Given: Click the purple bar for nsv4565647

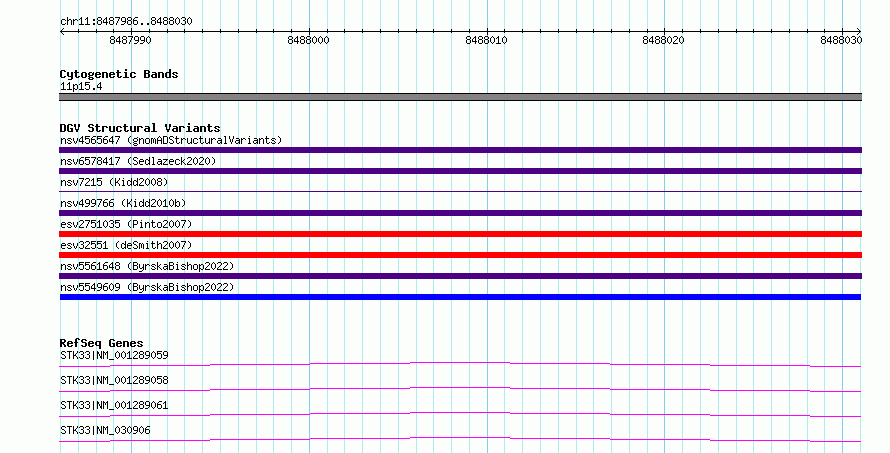Looking at the screenshot, I should point(460,150).
